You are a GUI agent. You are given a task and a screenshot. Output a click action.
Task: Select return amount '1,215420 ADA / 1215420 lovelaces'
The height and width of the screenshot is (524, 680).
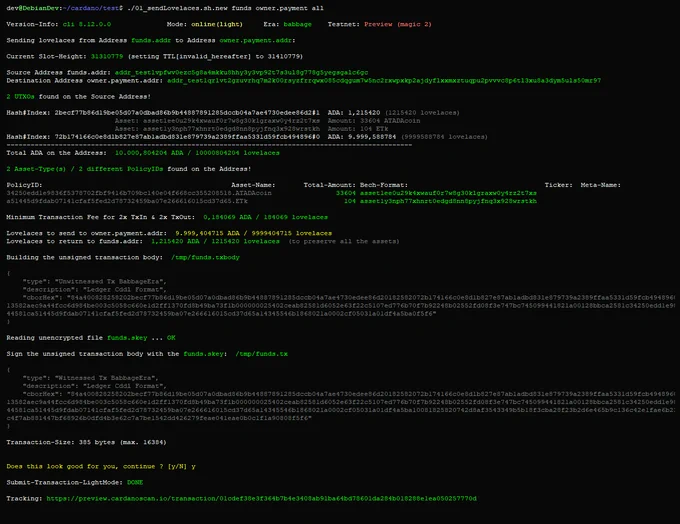pos(216,242)
